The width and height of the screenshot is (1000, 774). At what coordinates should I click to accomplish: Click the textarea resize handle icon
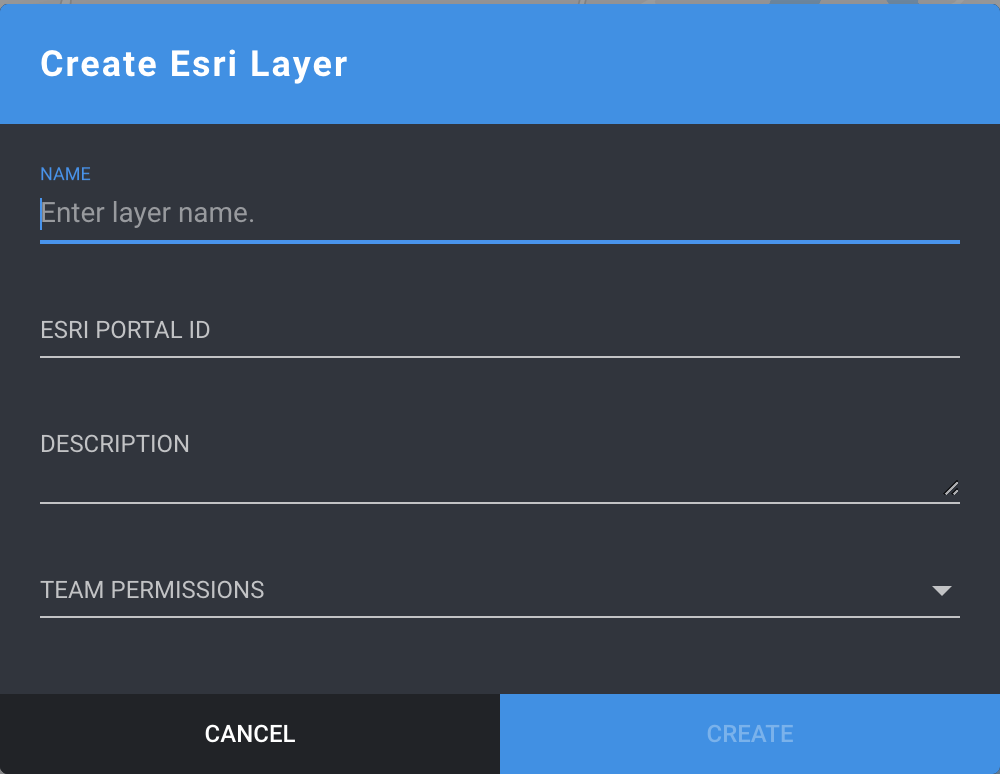point(951,489)
